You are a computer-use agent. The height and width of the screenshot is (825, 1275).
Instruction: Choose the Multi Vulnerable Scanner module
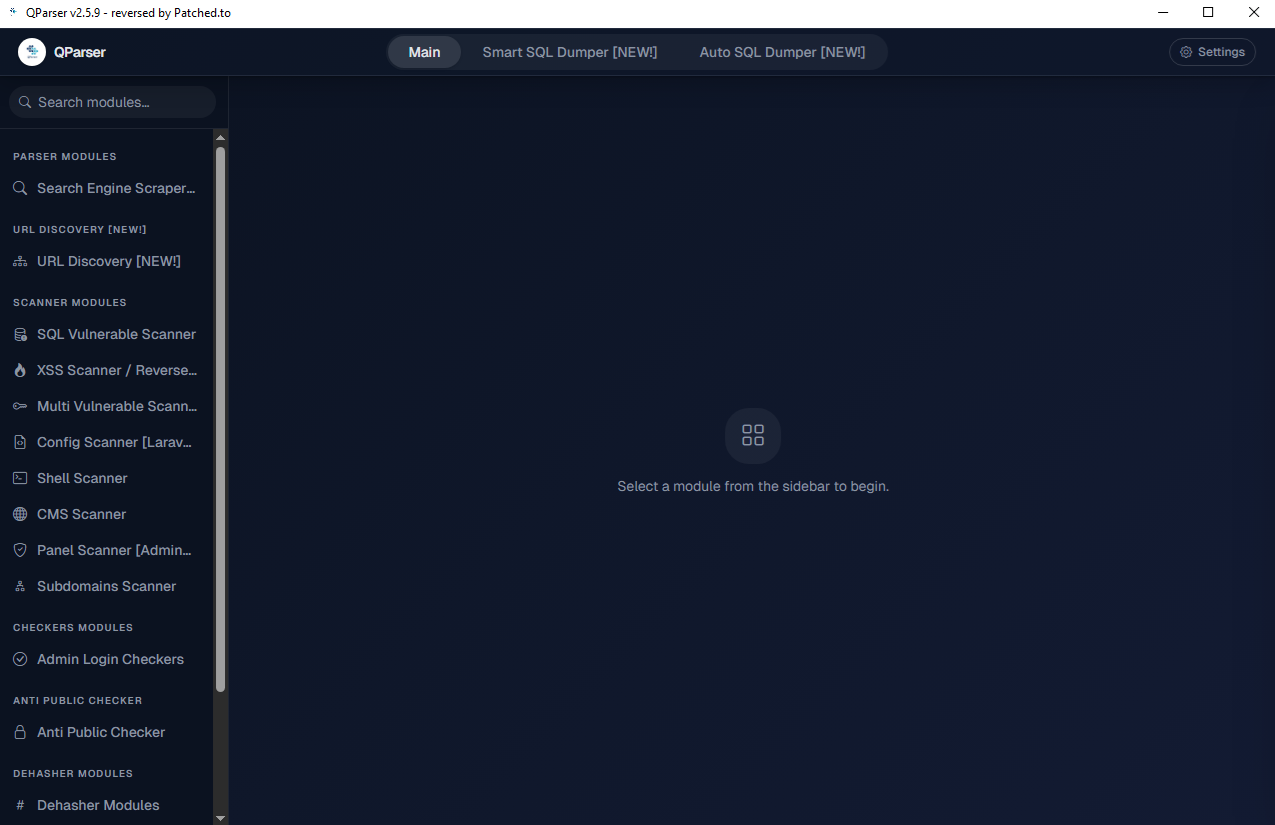coord(105,406)
